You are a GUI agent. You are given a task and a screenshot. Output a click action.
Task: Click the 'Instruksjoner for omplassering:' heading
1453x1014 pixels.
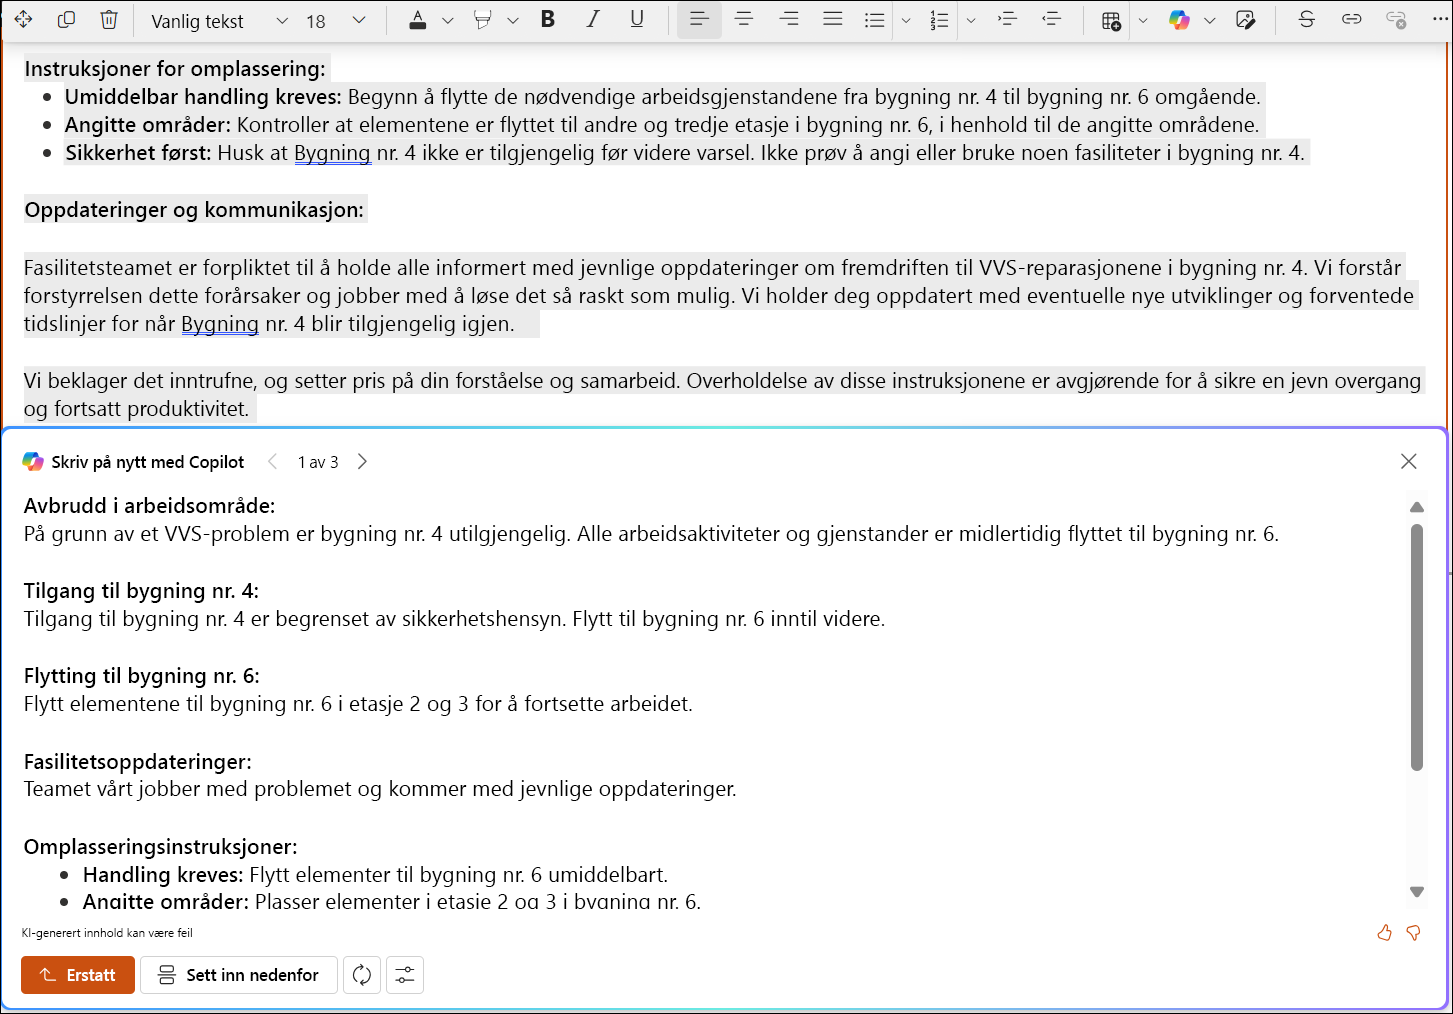(x=175, y=69)
